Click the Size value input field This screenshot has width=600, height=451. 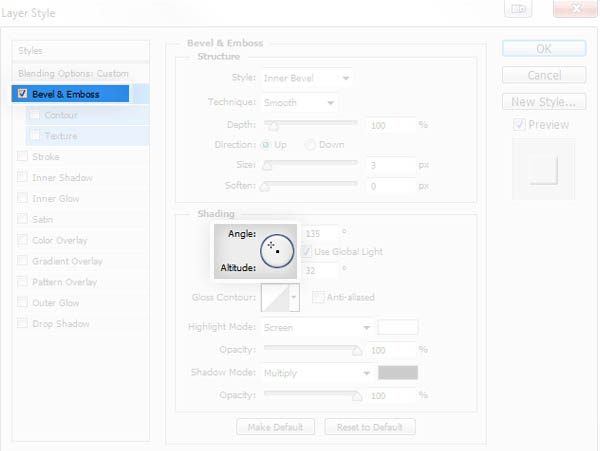pos(391,165)
